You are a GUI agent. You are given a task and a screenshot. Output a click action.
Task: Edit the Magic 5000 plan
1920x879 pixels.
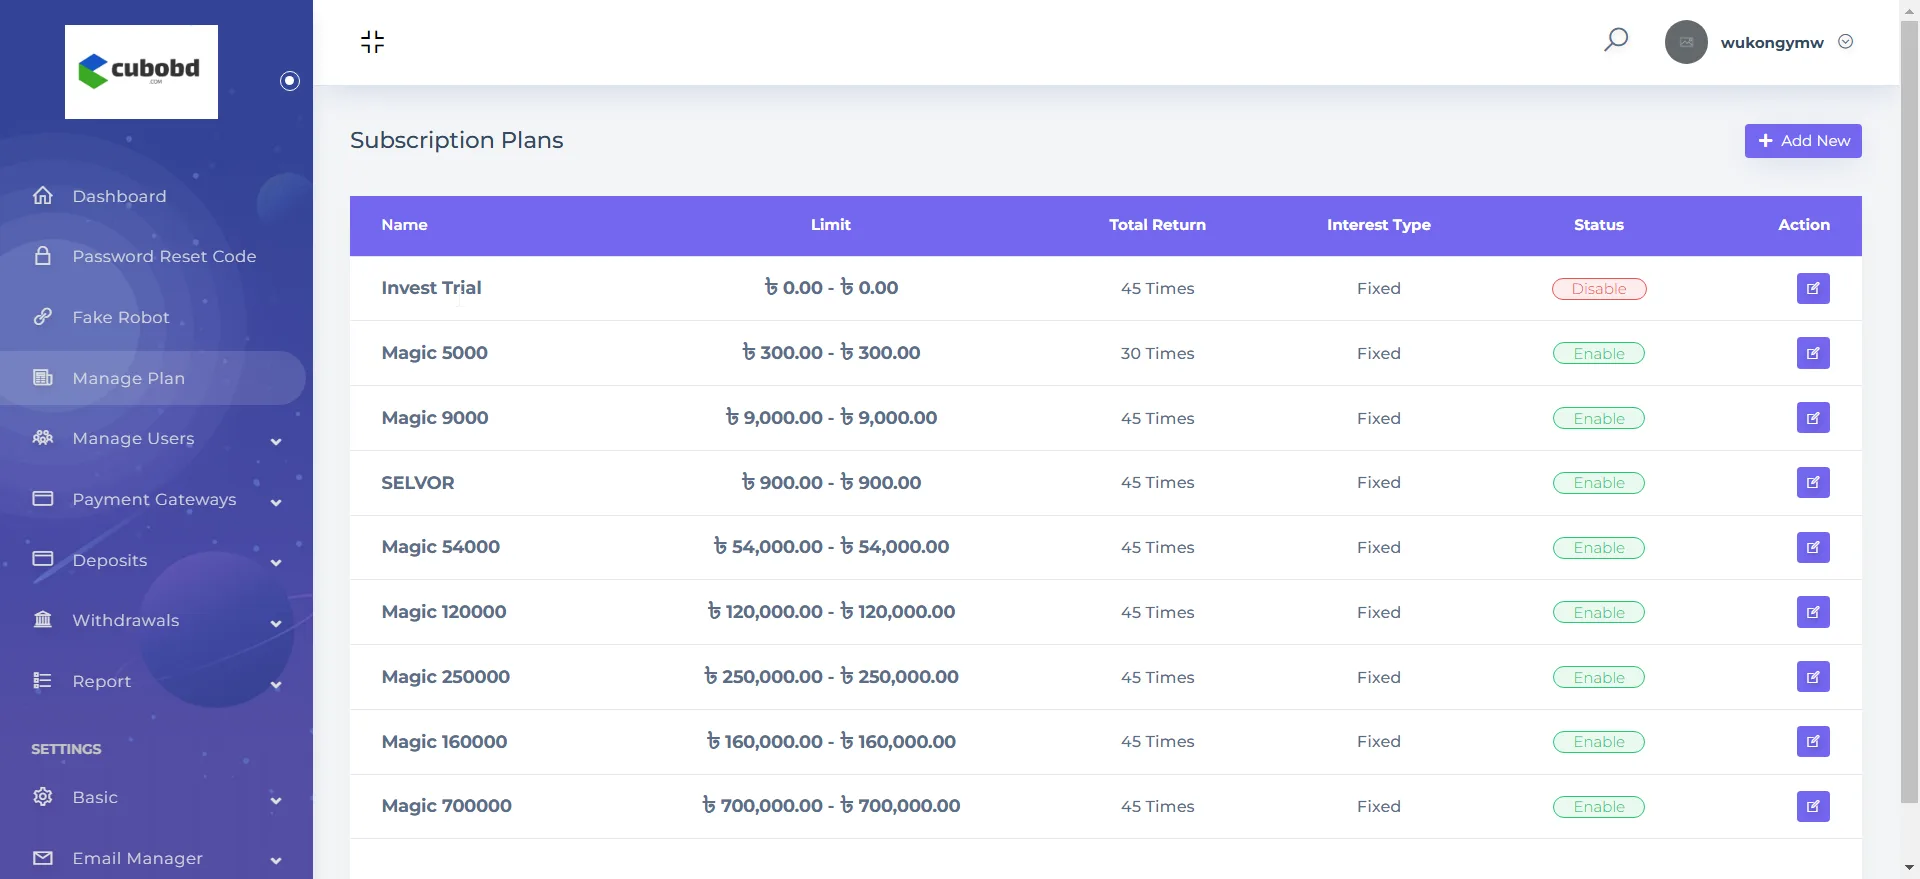pyautogui.click(x=1812, y=353)
